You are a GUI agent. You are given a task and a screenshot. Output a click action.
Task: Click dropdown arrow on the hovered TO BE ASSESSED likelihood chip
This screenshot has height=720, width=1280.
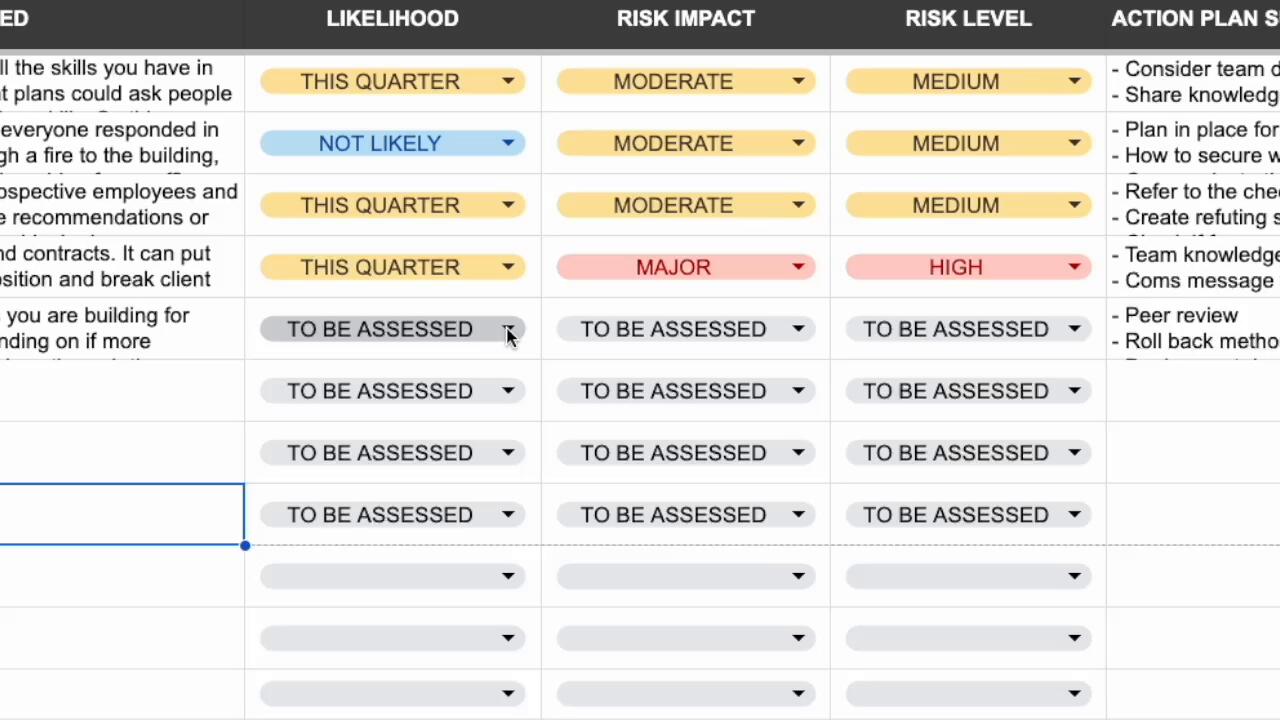508,330
